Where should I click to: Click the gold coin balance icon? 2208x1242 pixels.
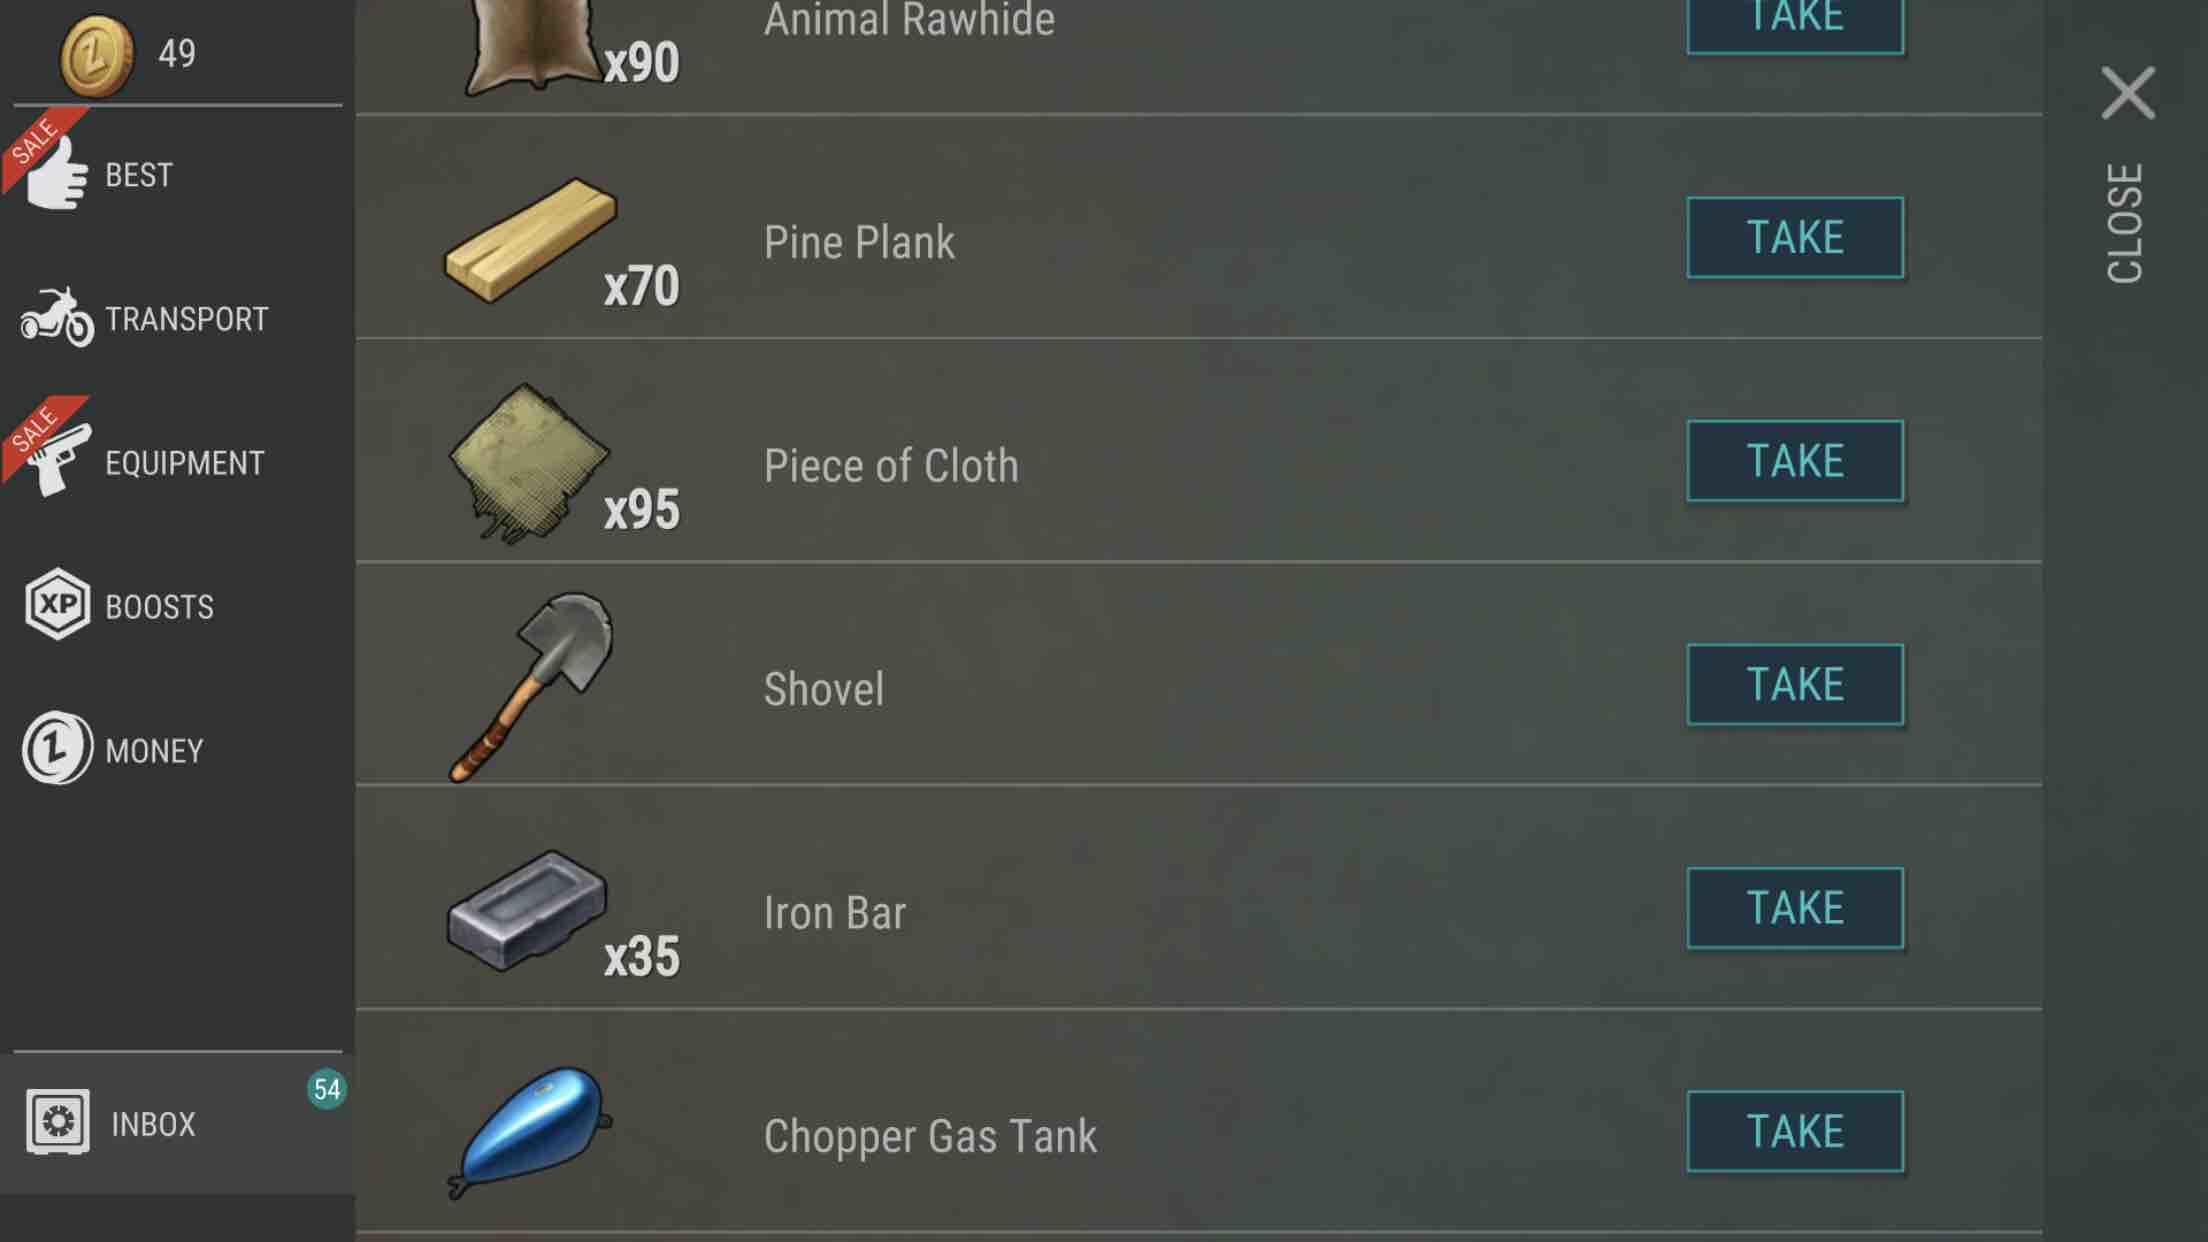96,55
